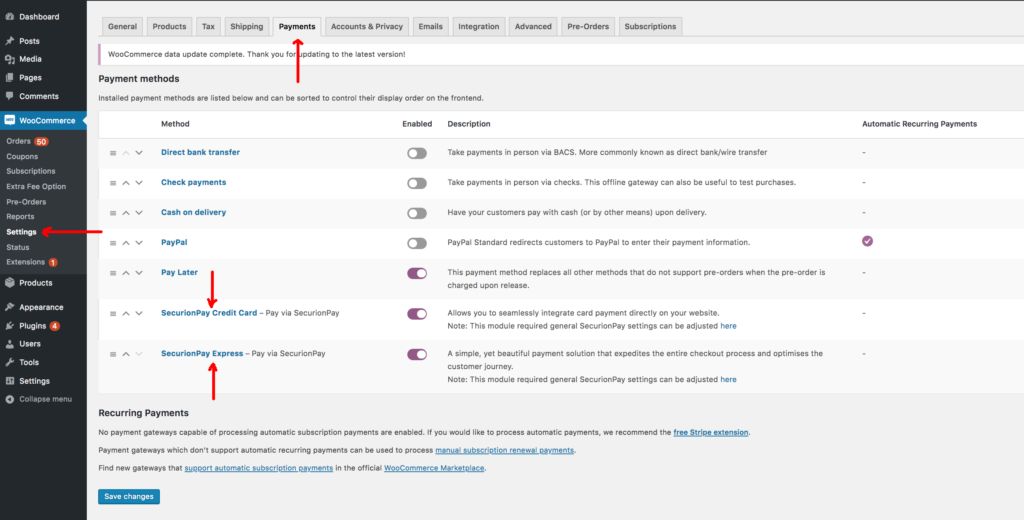1024x520 pixels.
Task: Grab the drag handle for Pay Later row
Action: point(113,273)
